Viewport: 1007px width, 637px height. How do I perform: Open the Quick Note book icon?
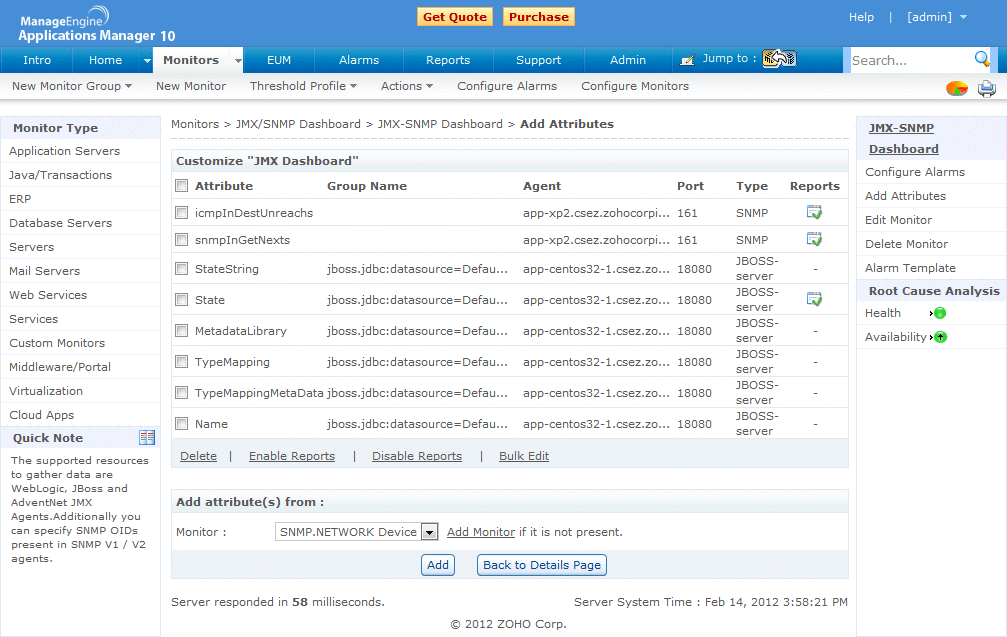click(147, 437)
